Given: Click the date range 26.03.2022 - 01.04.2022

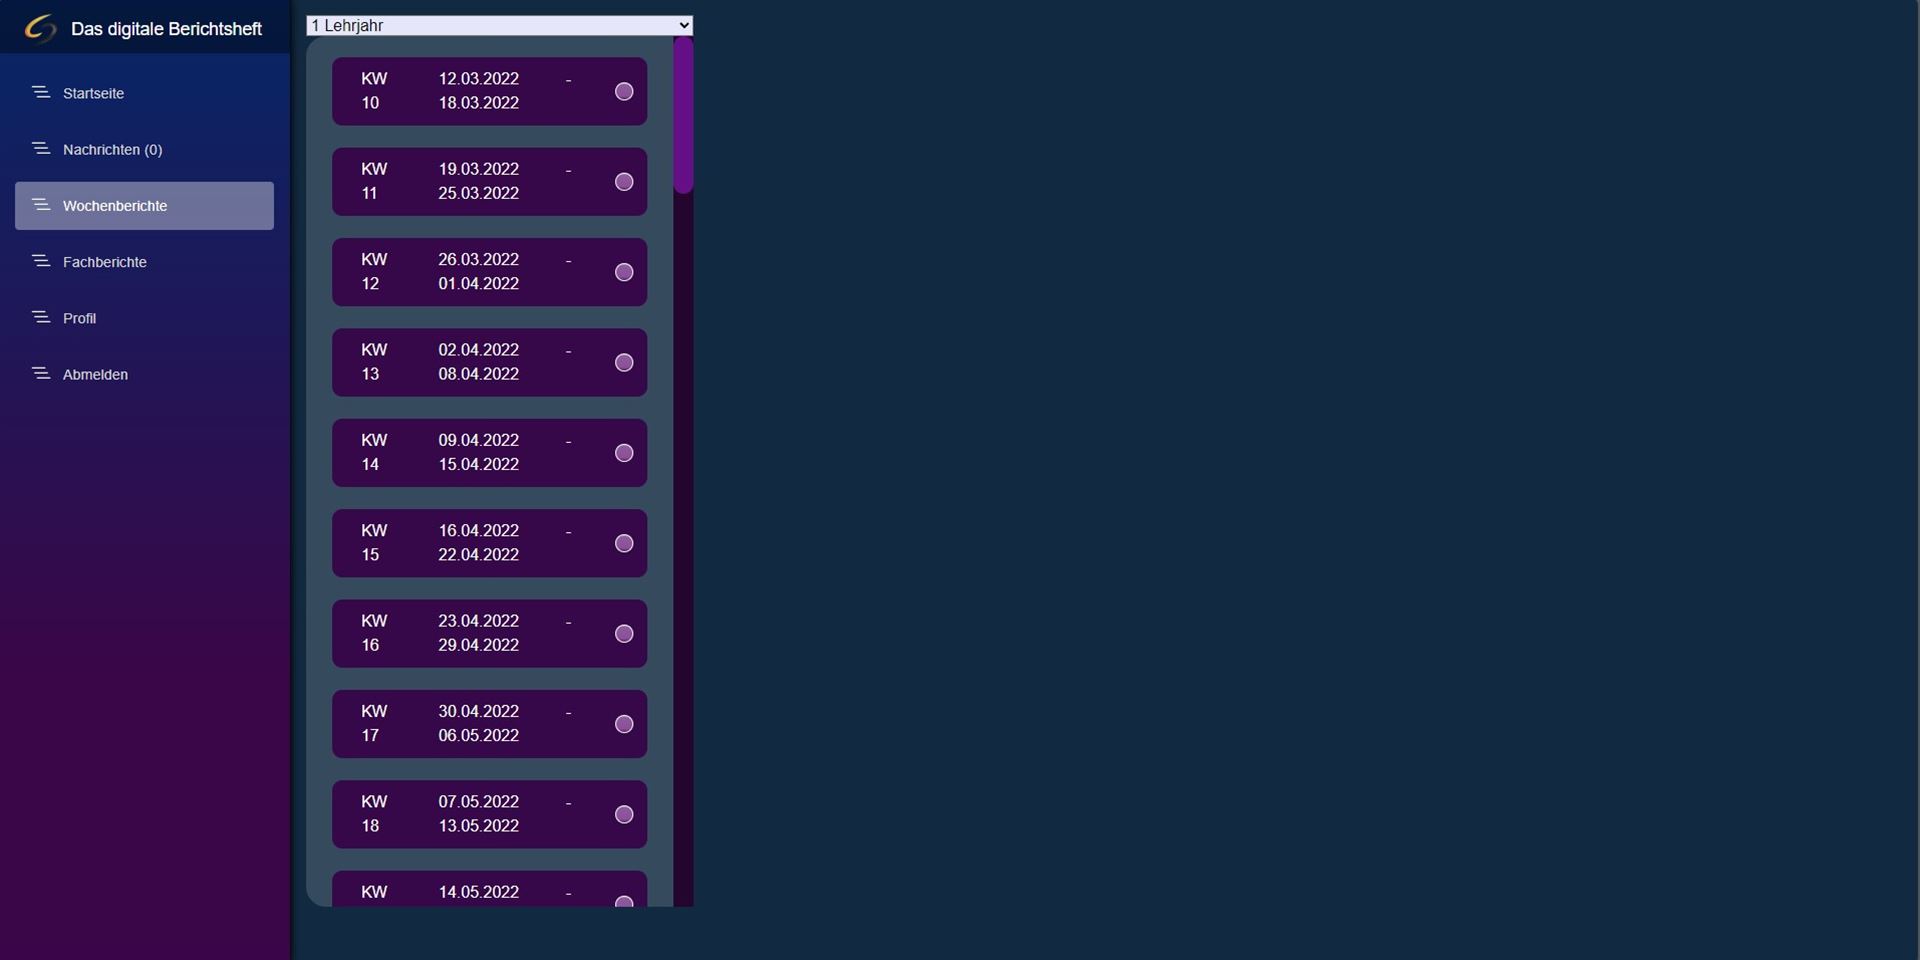Looking at the screenshot, I should coord(505,271).
